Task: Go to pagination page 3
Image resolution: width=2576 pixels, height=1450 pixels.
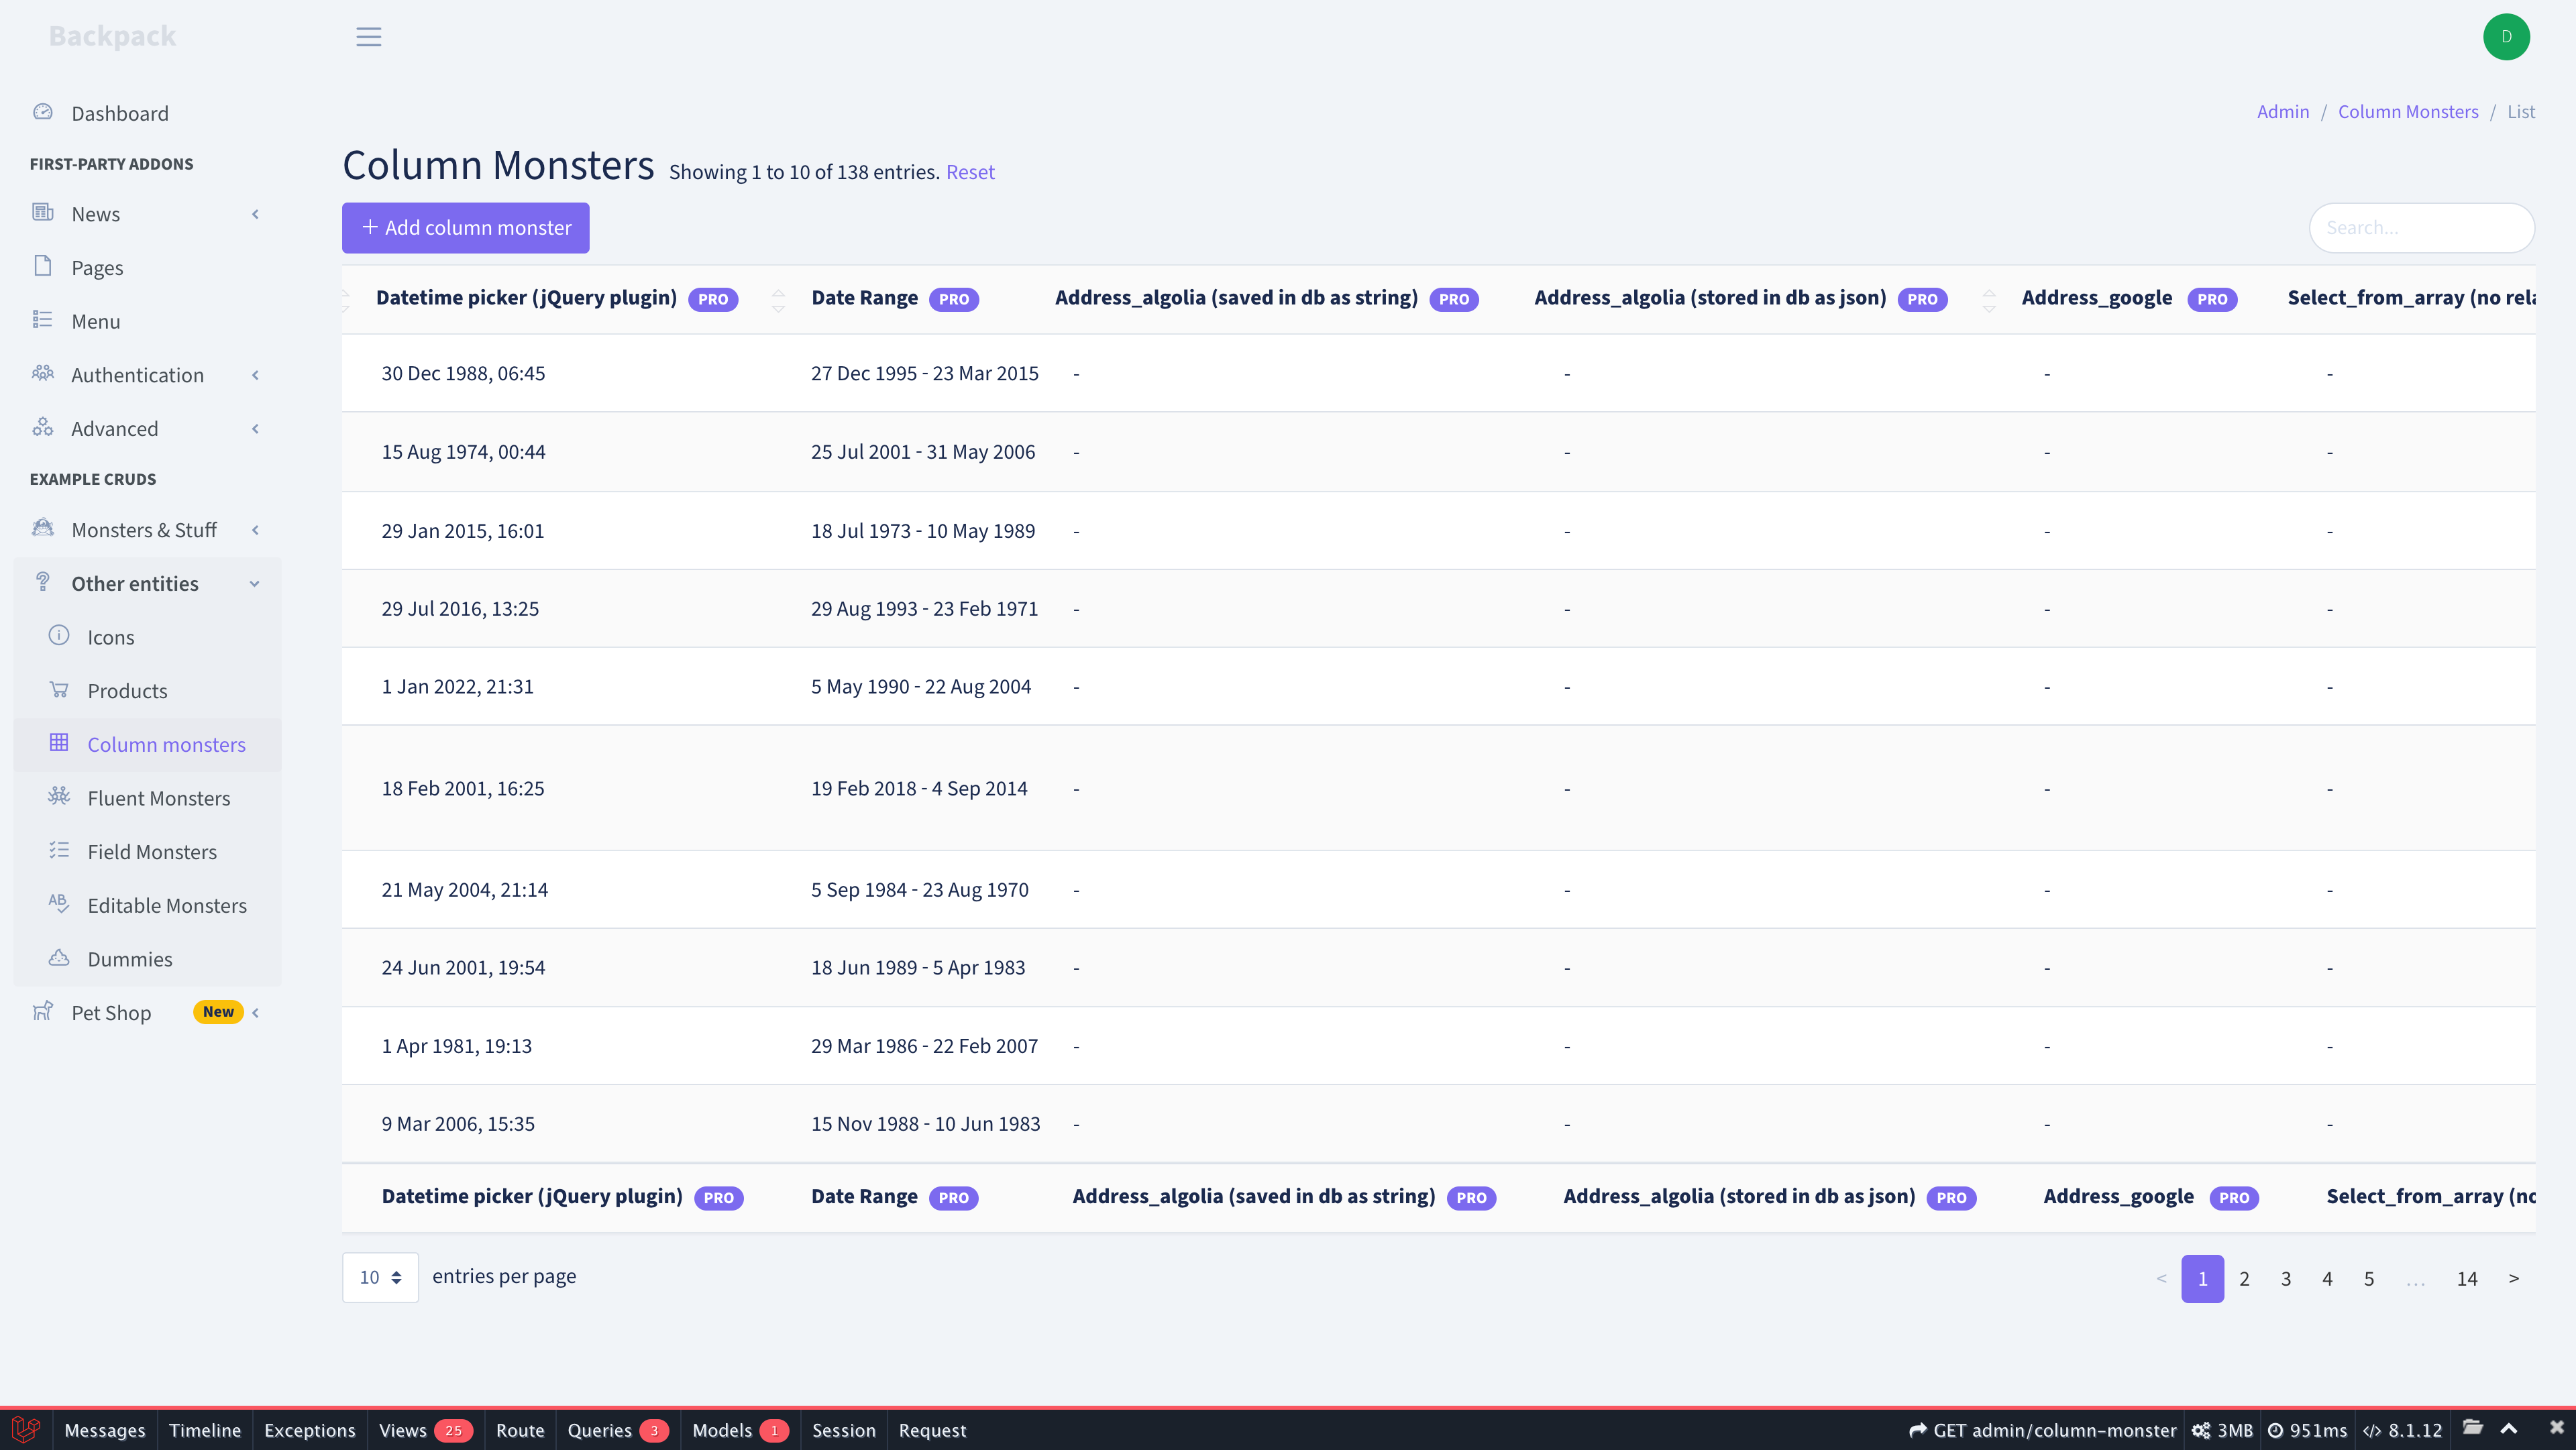Action: (2285, 1278)
